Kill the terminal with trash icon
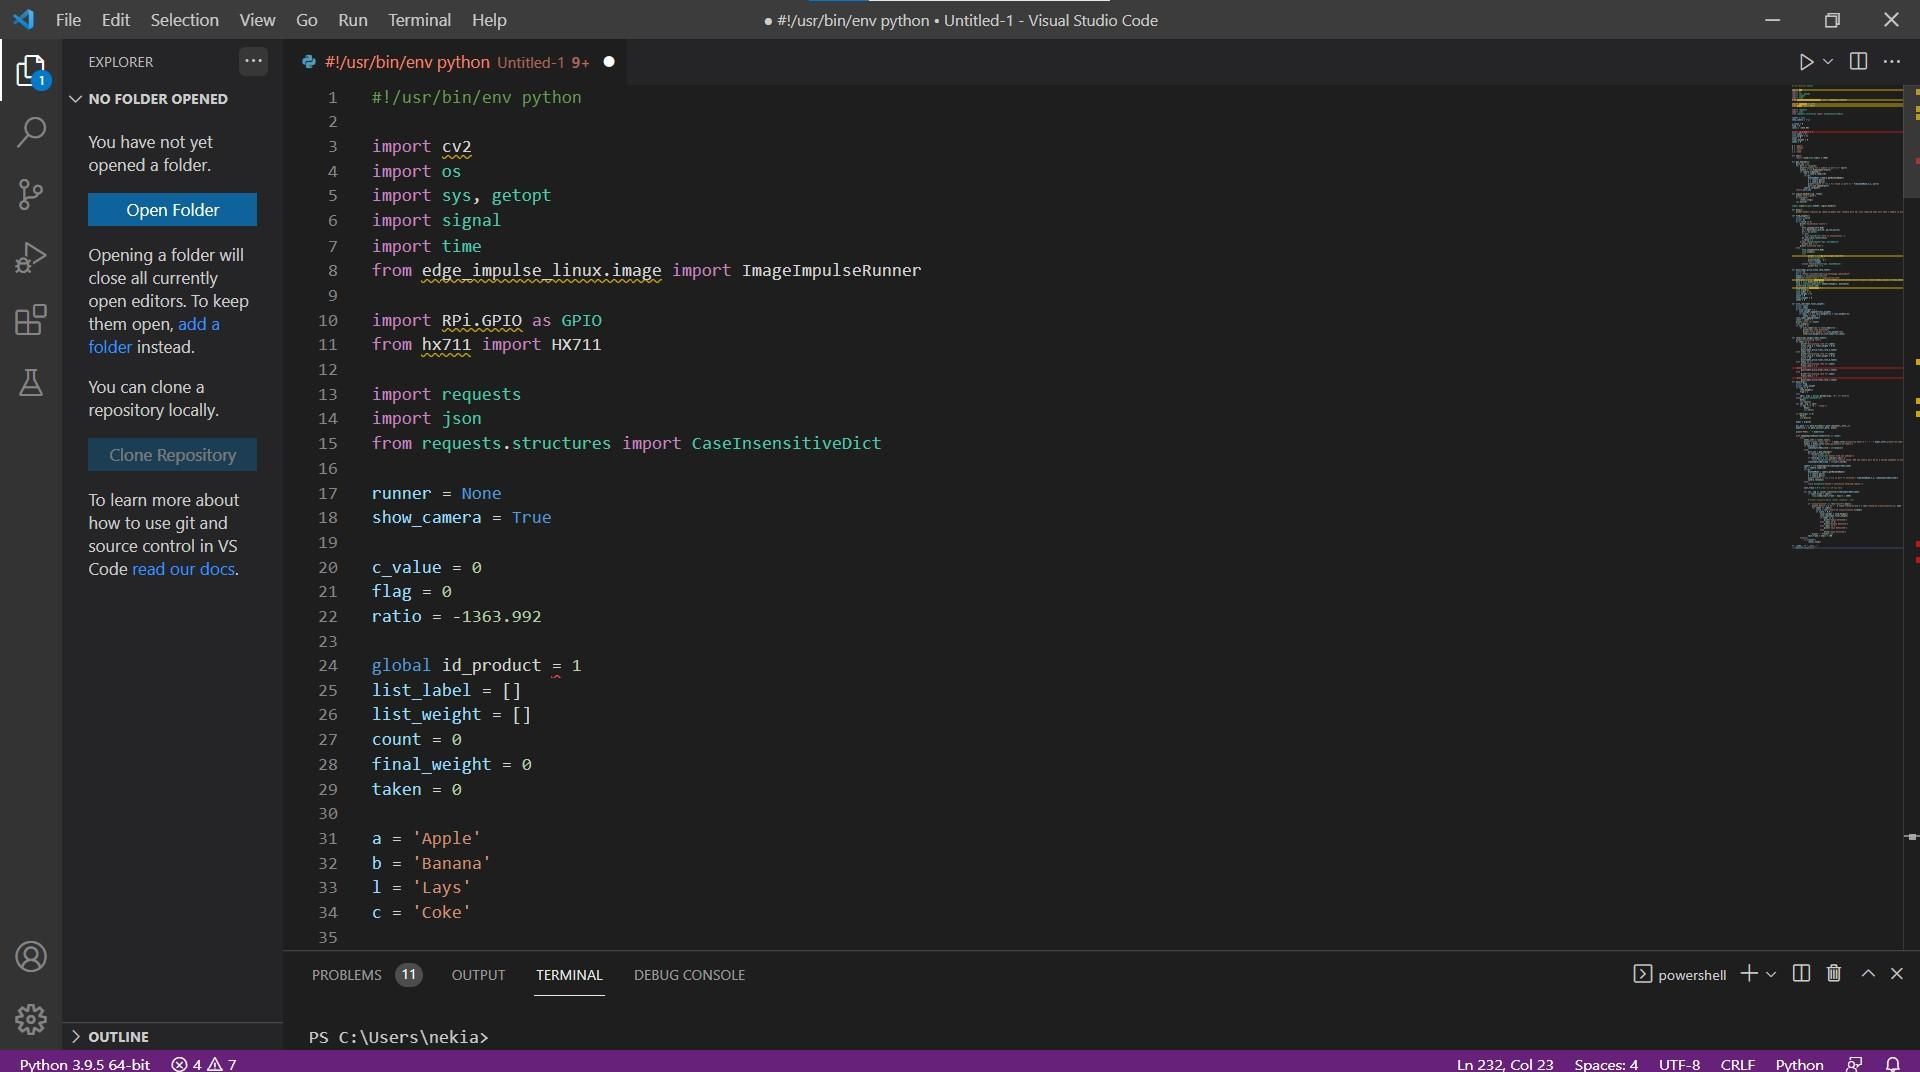The width and height of the screenshot is (1920, 1072). [1833, 974]
